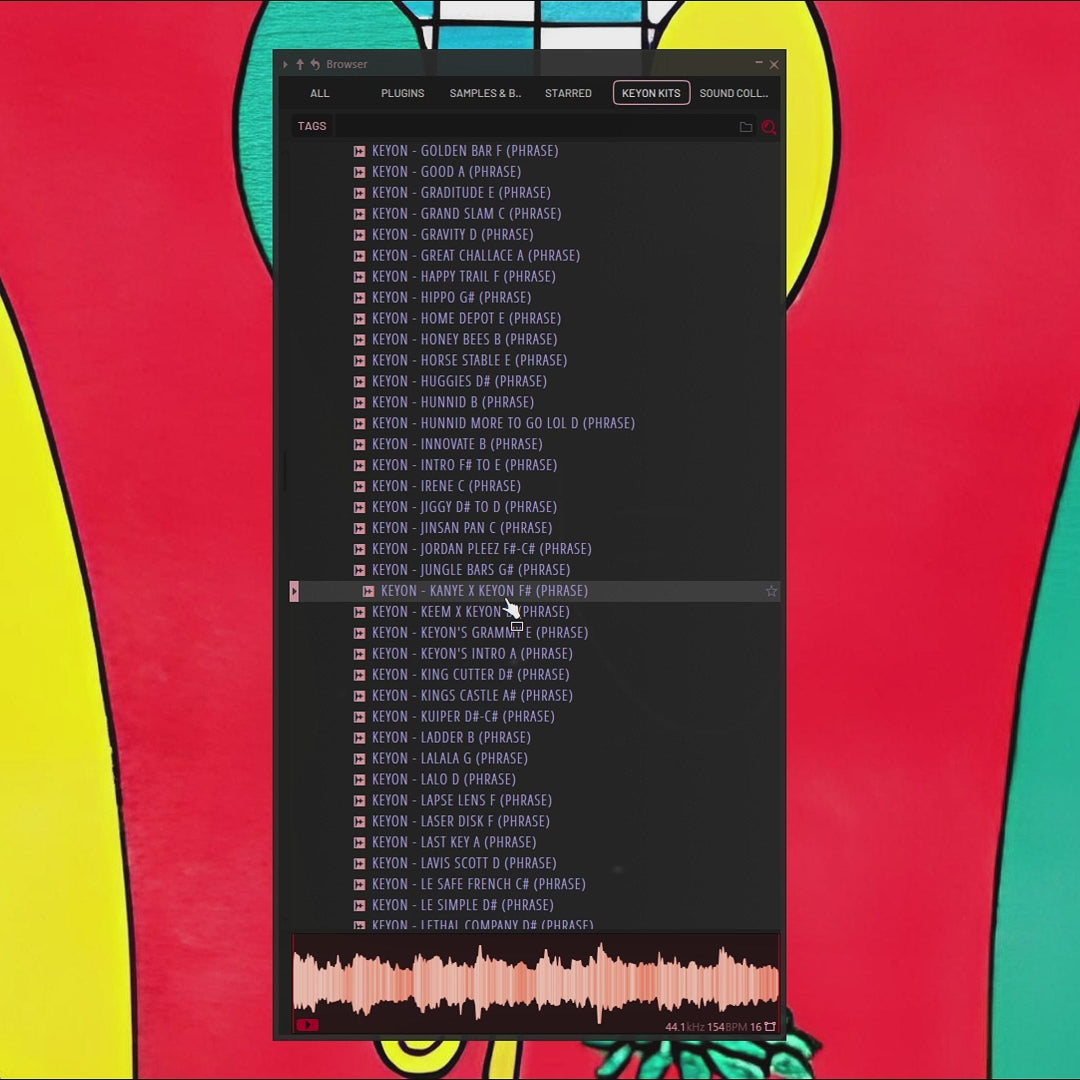Click the folder icon in the tags bar
This screenshot has width=1080, height=1080.
745,127
